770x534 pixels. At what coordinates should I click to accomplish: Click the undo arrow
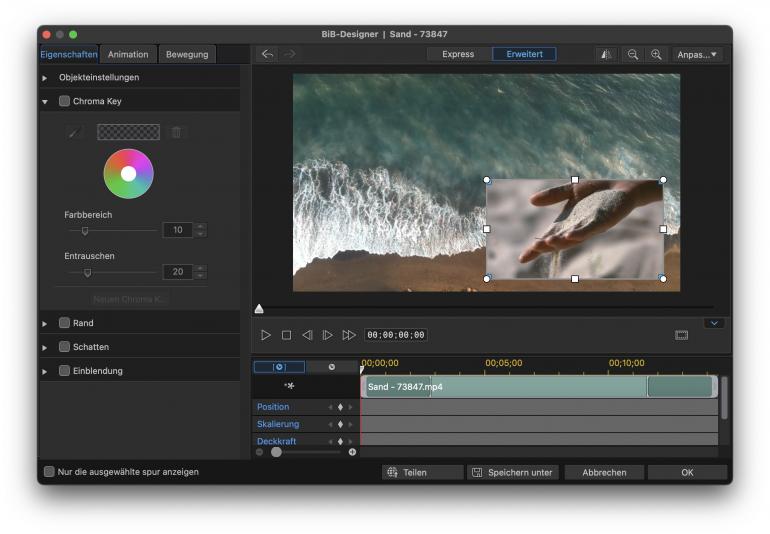(267, 54)
